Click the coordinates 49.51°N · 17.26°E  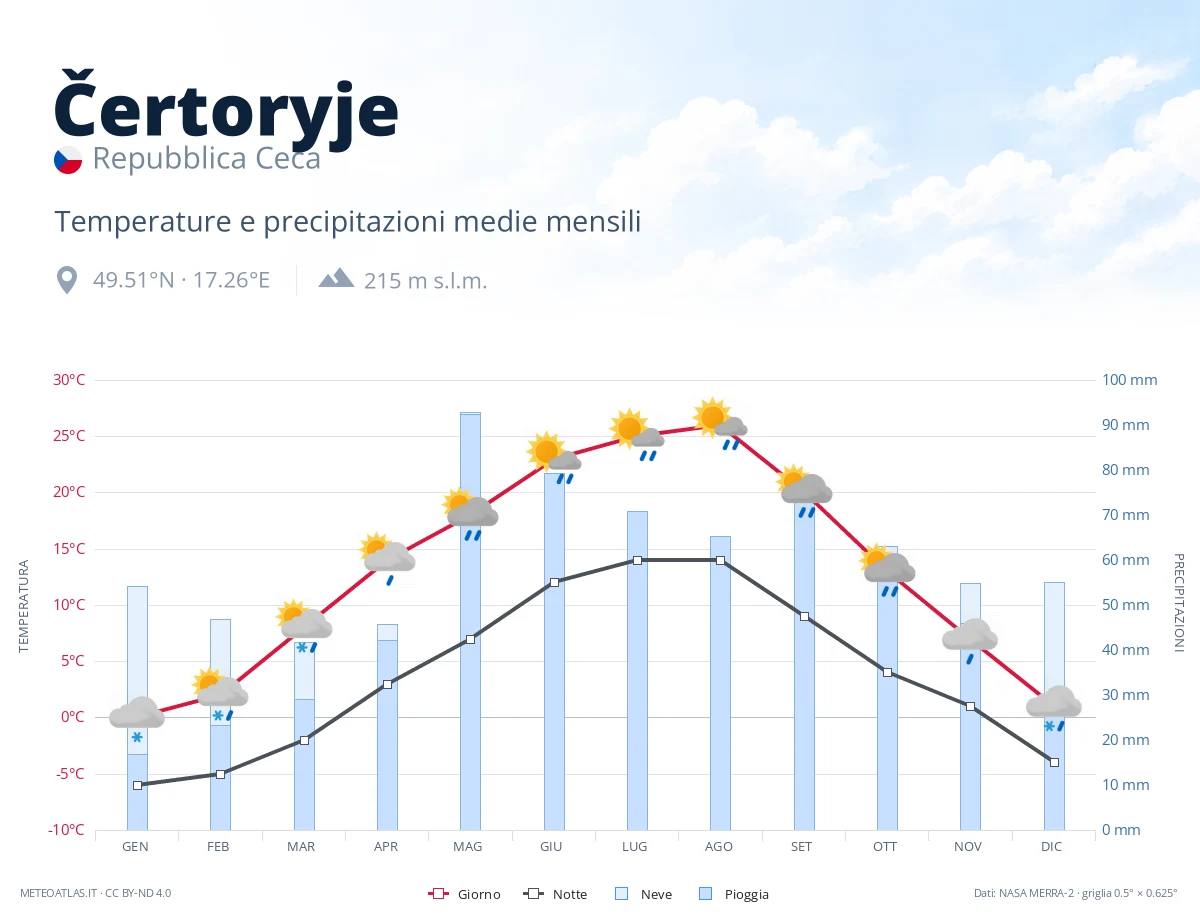[x=182, y=280]
